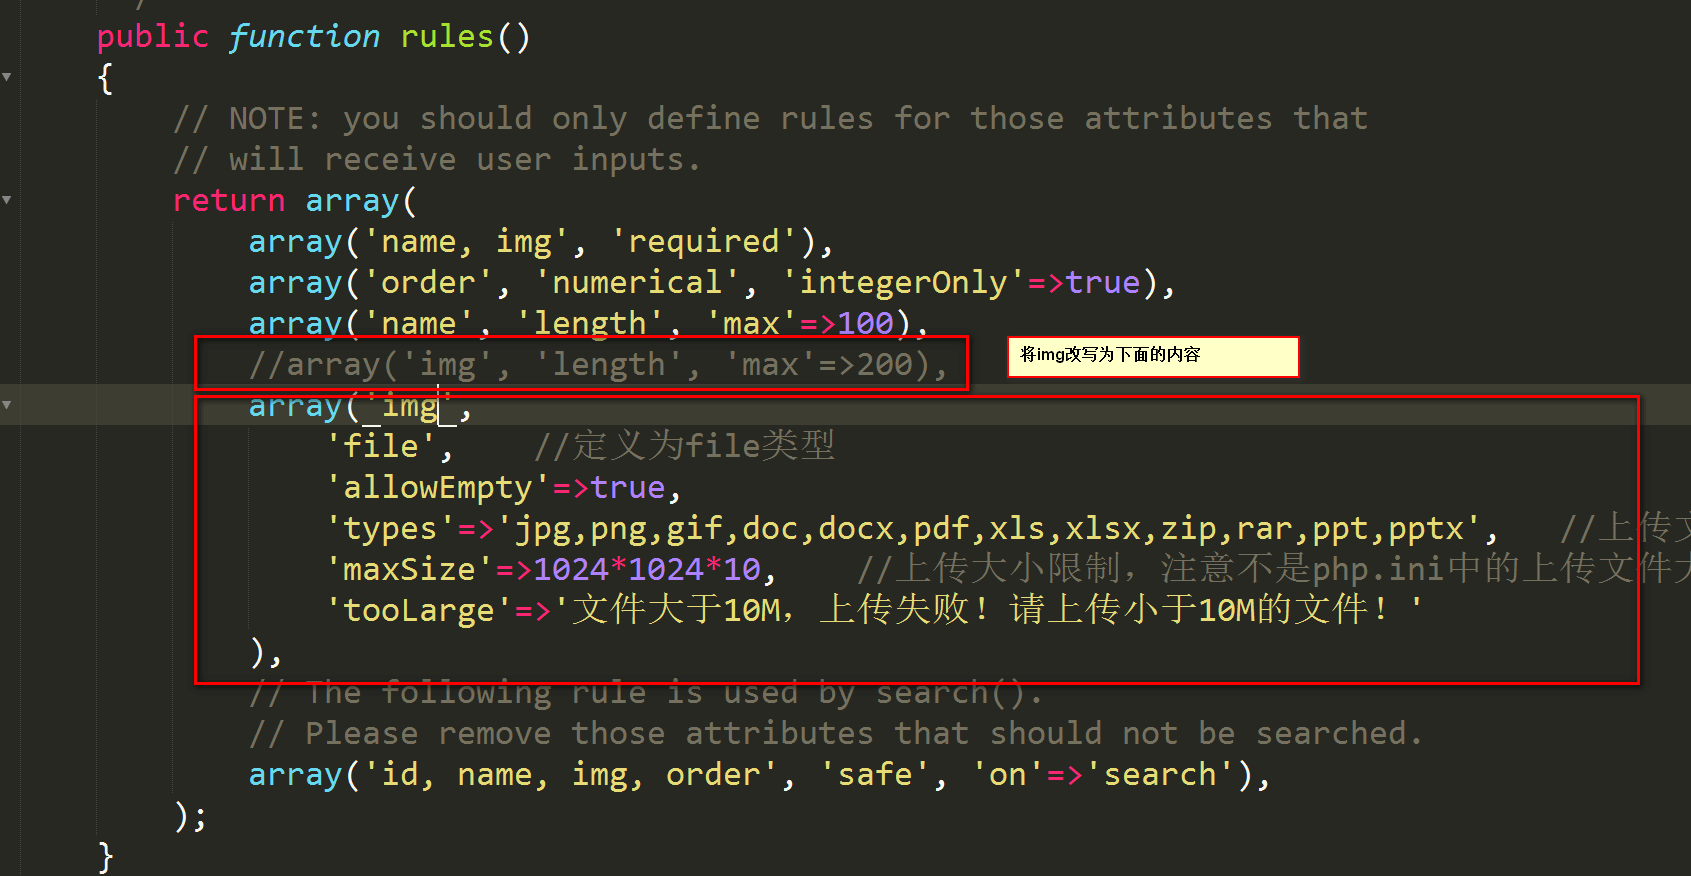Click the opening brace '{' below rules()
Screen dimensions: 1691x876
point(106,78)
